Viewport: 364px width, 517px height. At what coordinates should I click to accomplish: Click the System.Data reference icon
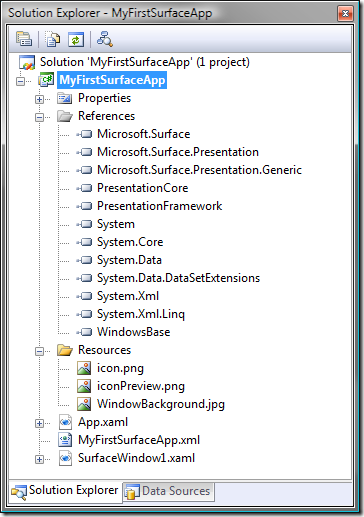coord(84,260)
